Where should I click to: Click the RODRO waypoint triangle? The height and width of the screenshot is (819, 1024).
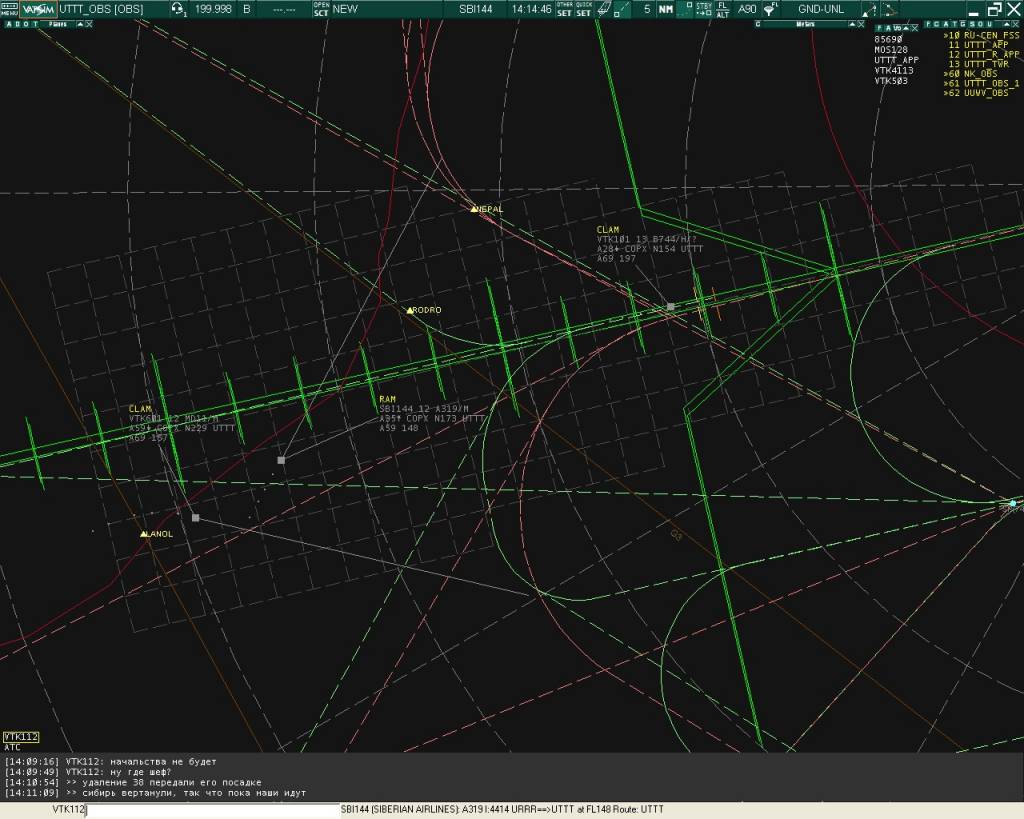click(410, 310)
